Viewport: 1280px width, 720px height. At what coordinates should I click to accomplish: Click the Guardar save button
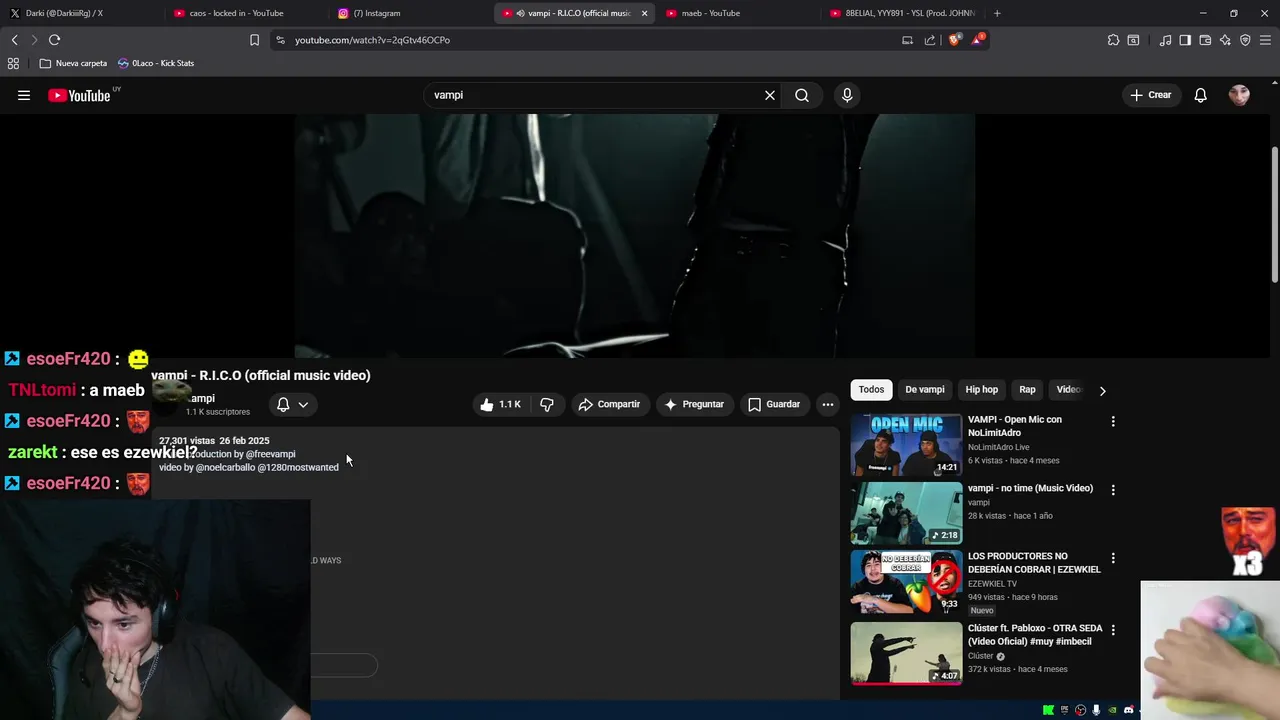[774, 404]
